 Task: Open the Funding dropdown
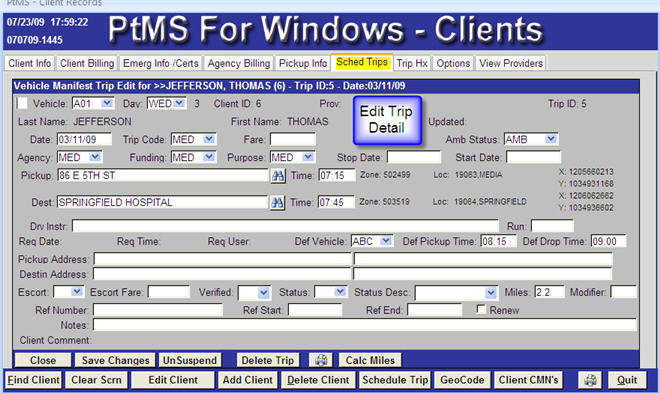[x=209, y=157]
